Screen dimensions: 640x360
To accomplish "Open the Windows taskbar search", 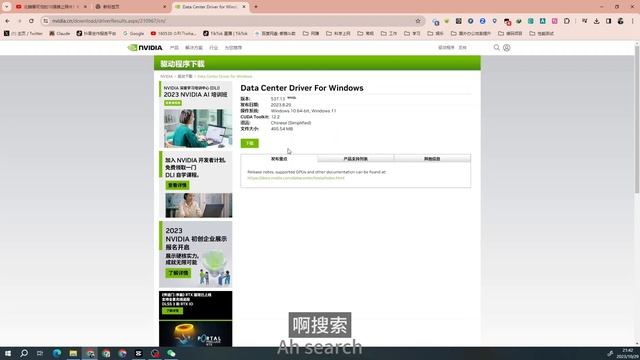I will coord(24,353).
